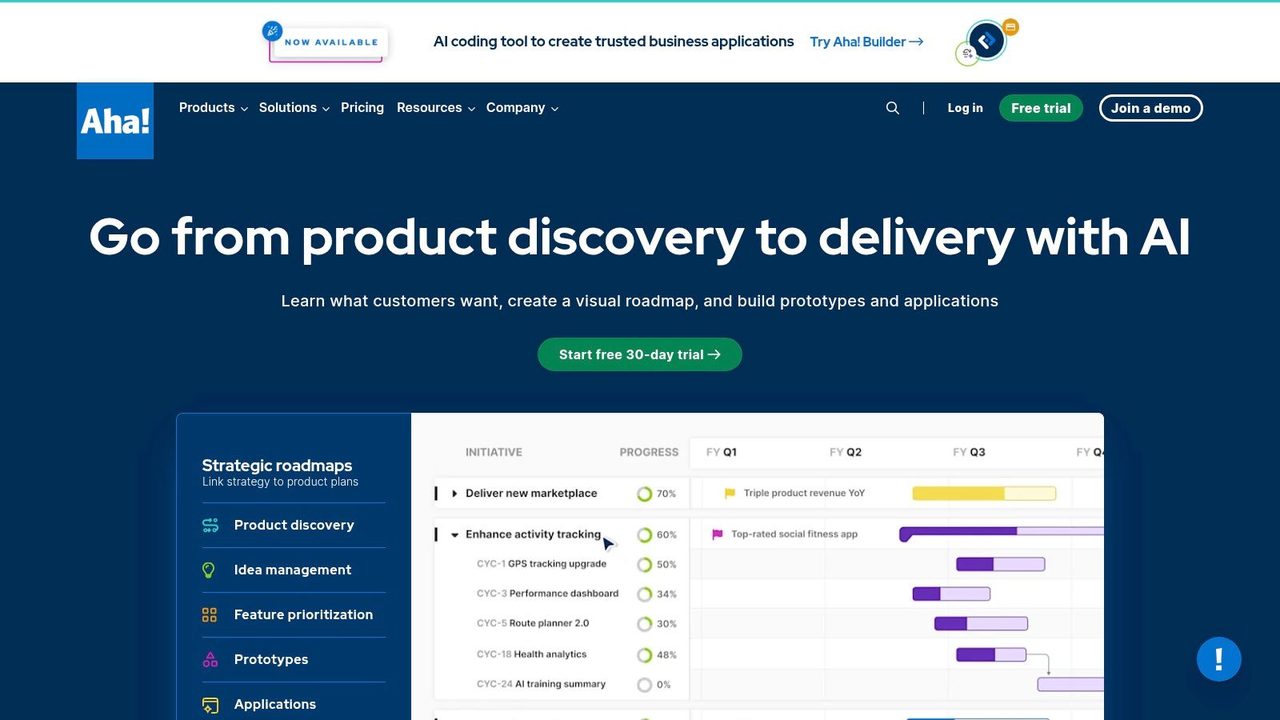Open the Products dropdown menu
1280x720 pixels.
tap(213, 108)
